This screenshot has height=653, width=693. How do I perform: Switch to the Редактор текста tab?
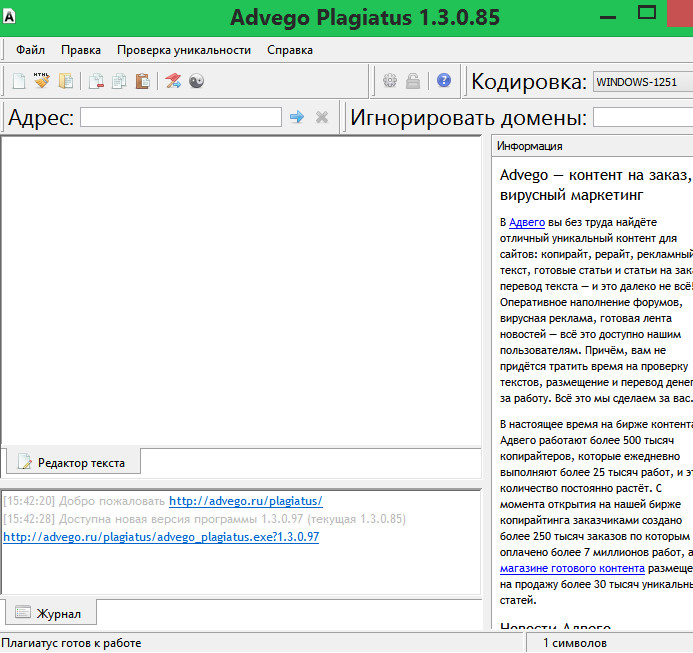tap(73, 462)
